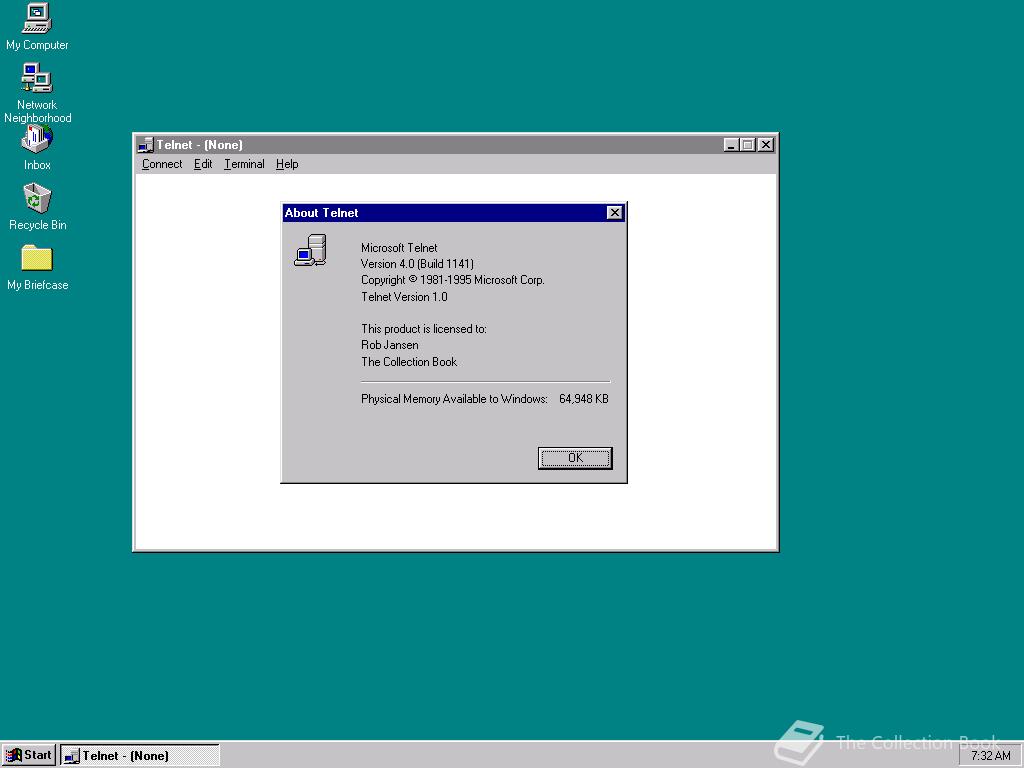Open the Help menu in Telnet
The height and width of the screenshot is (768, 1024).
pos(287,164)
